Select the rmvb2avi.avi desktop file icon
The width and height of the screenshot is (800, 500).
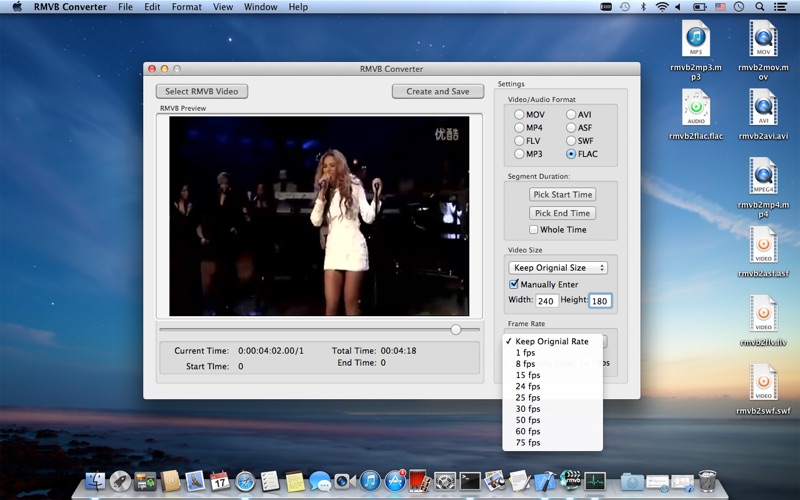click(x=763, y=107)
